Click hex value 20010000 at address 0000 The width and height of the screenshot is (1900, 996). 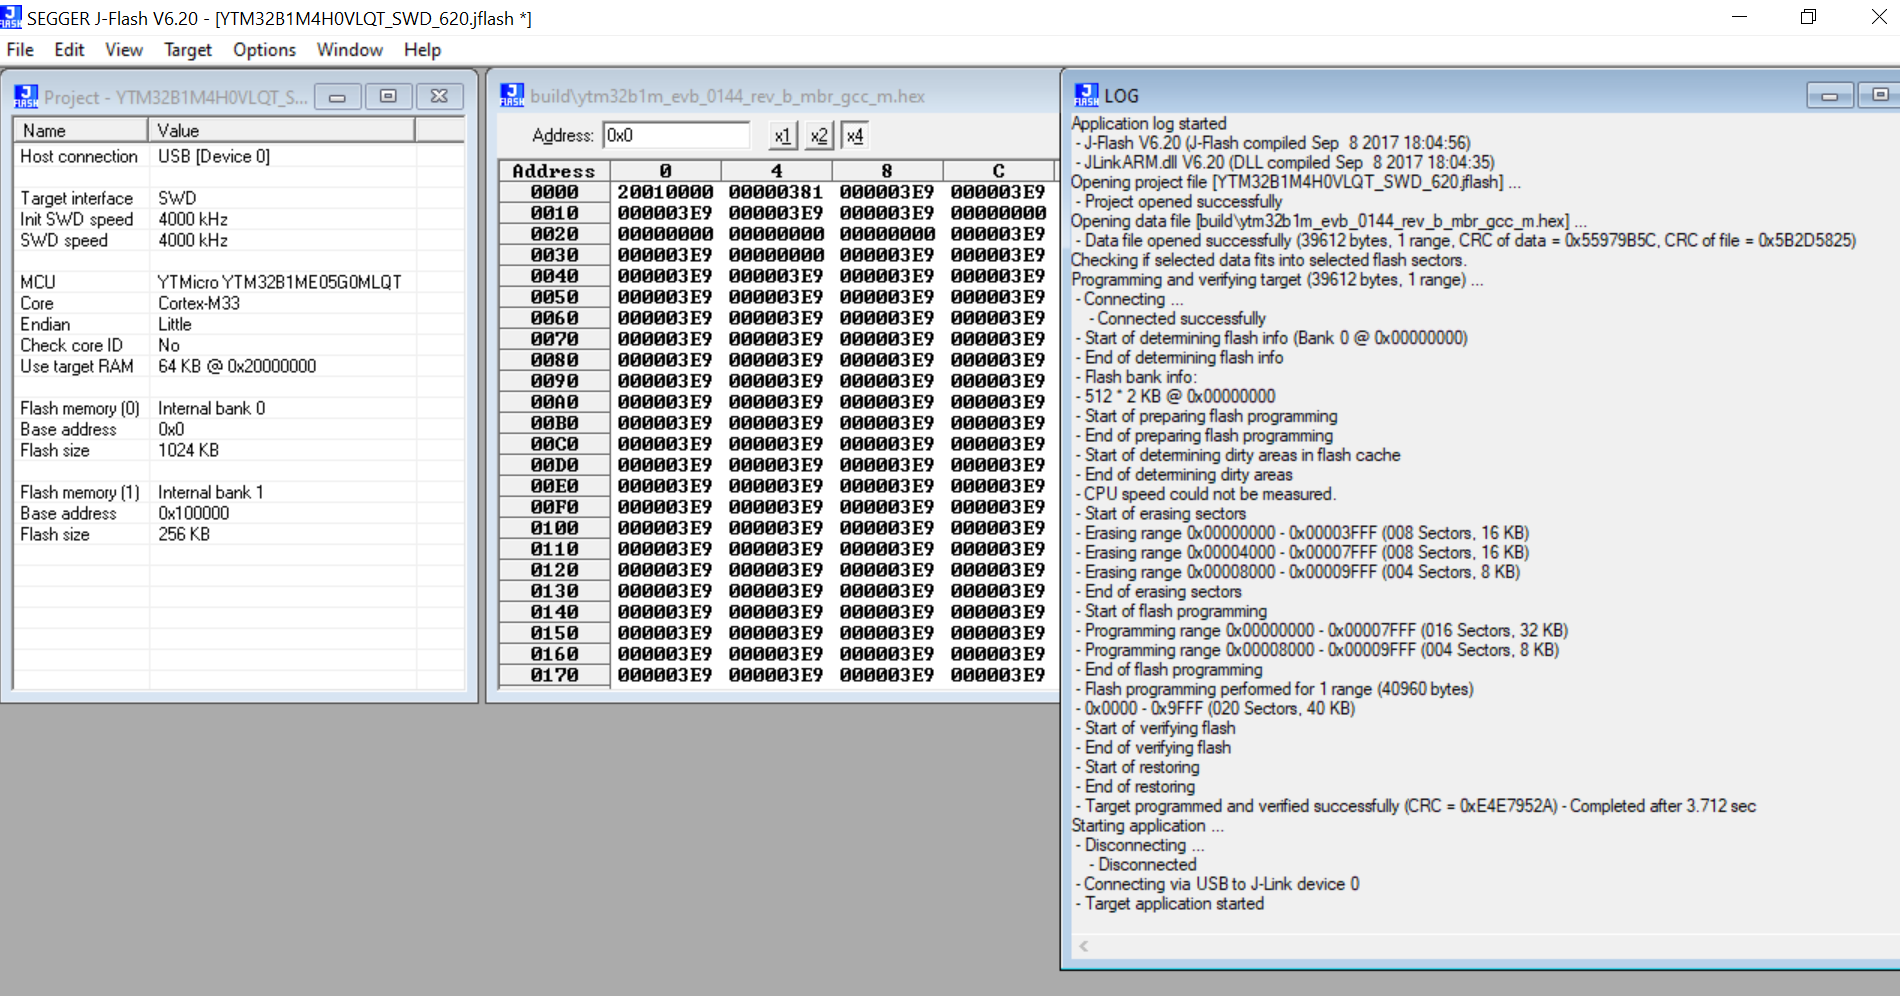[665, 192]
